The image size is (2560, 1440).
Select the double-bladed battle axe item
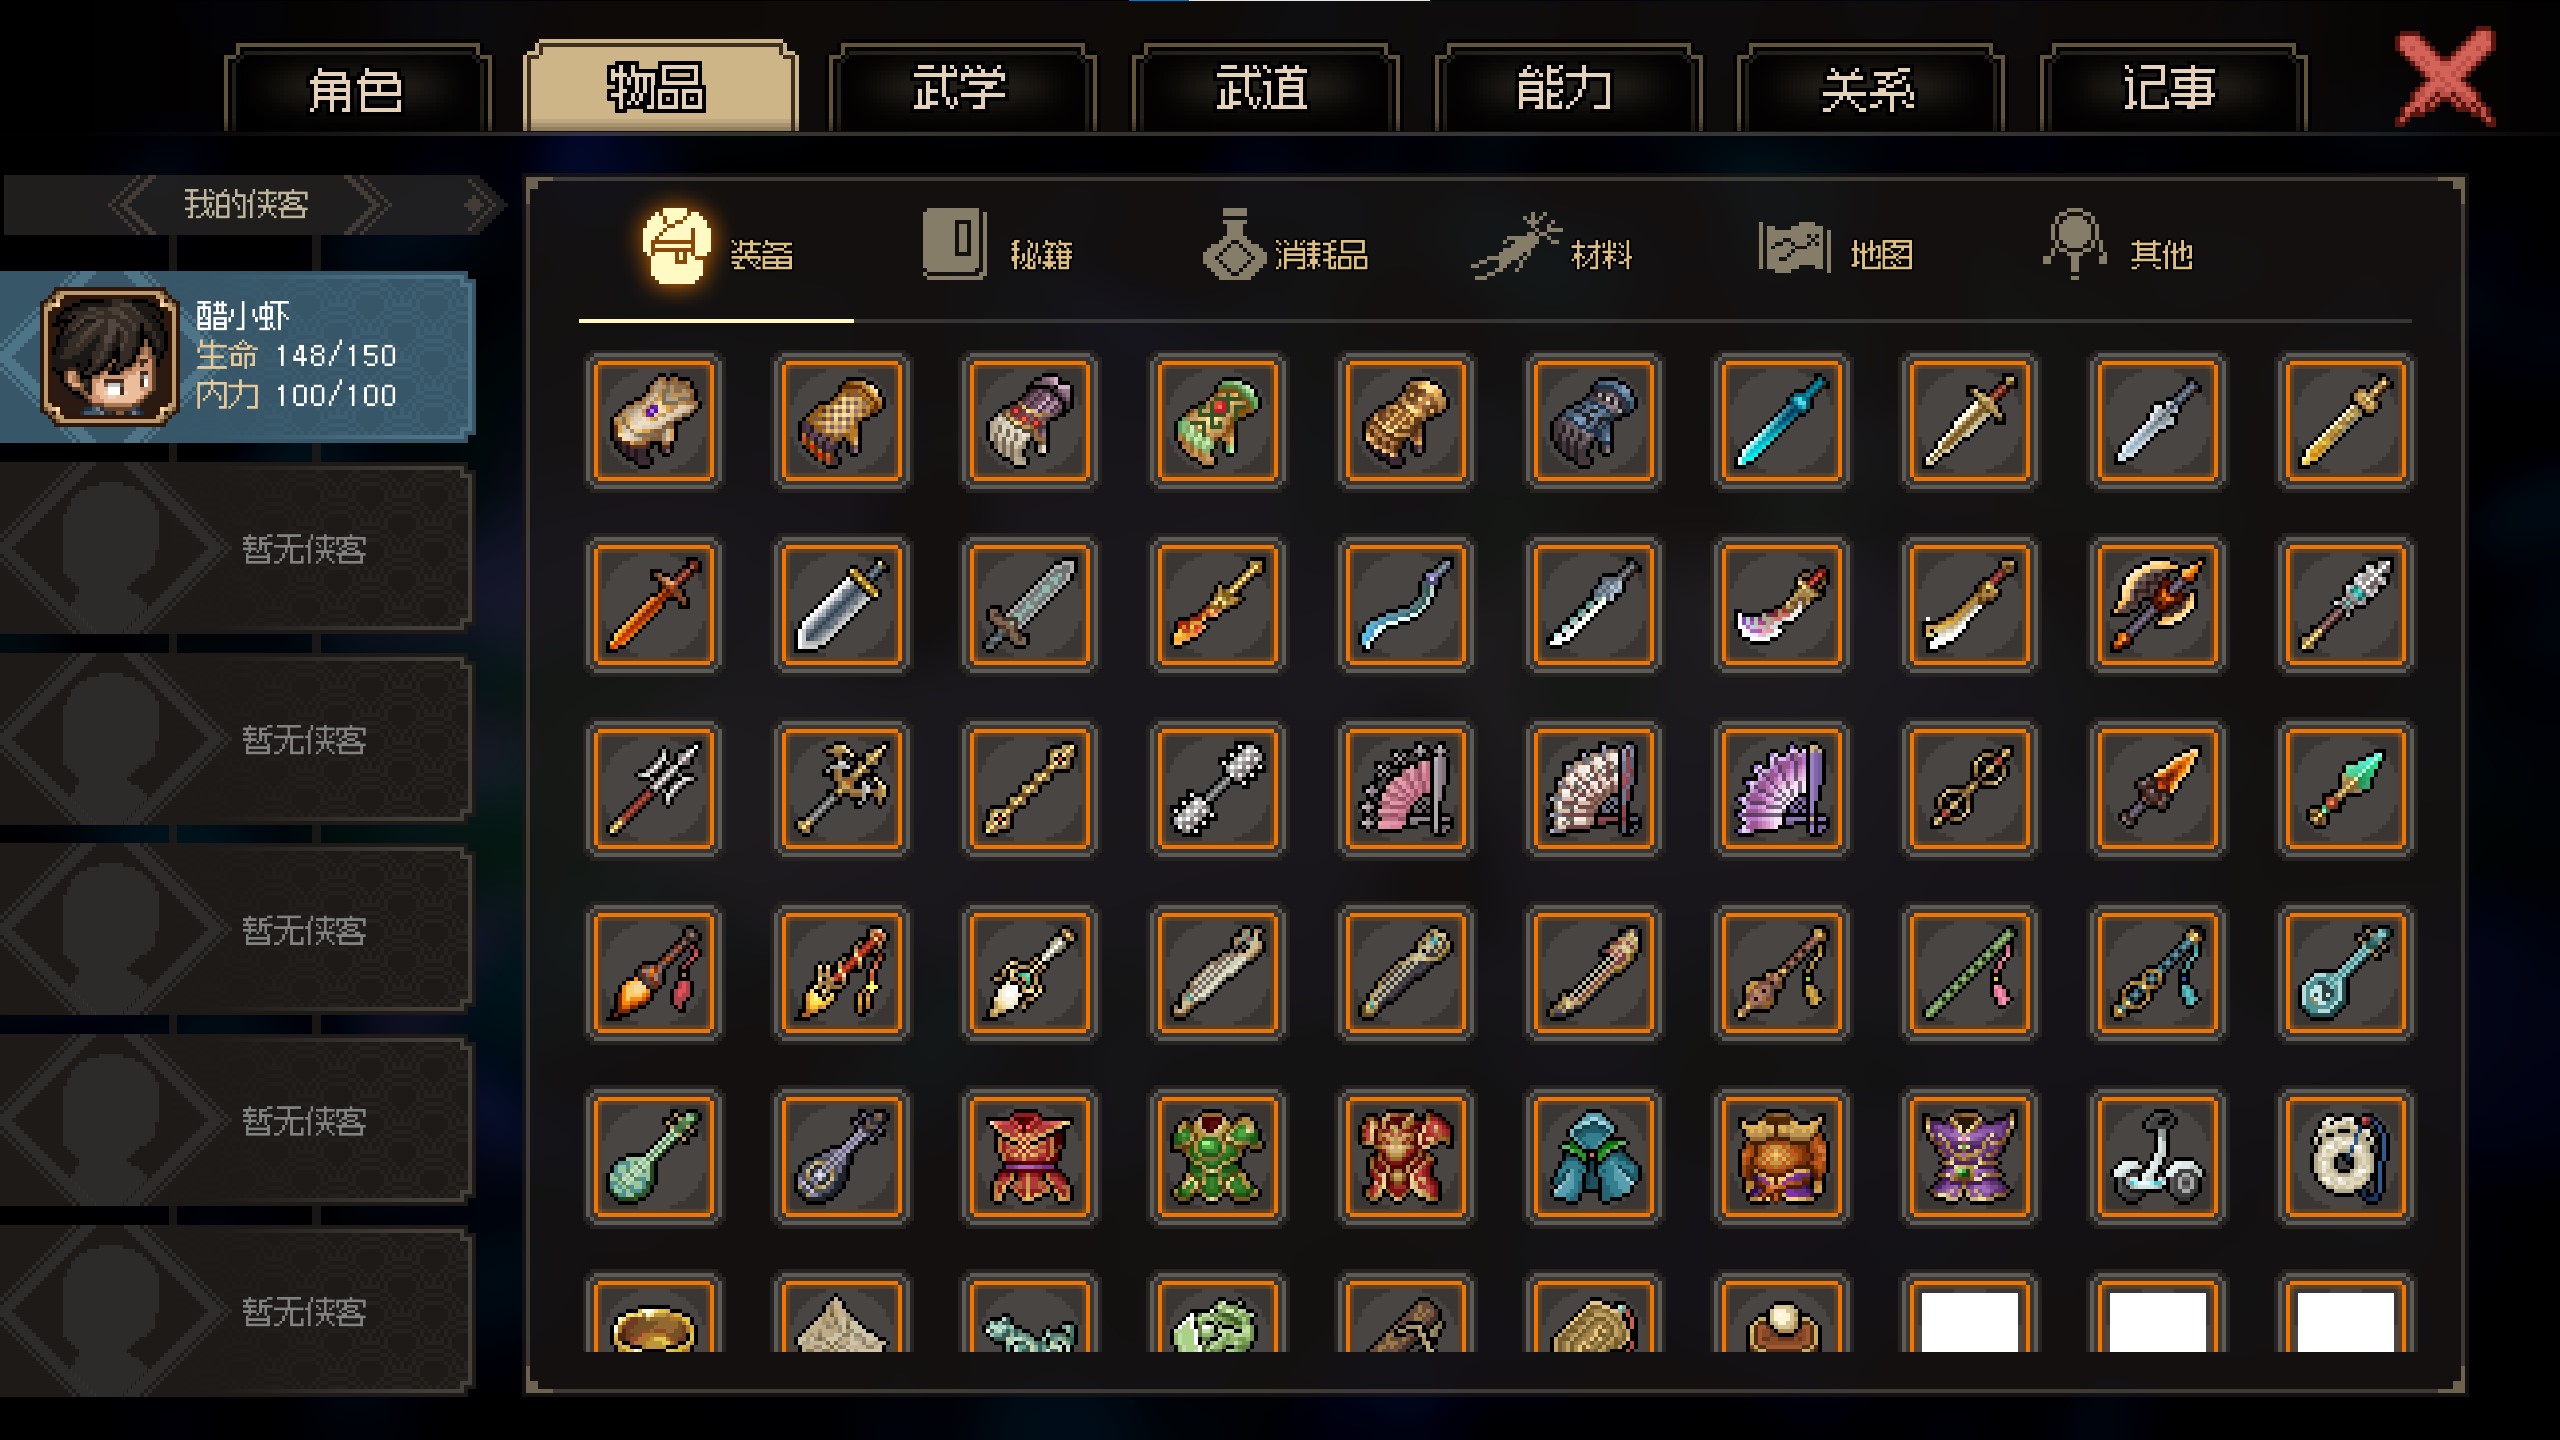tap(2157, 605)
